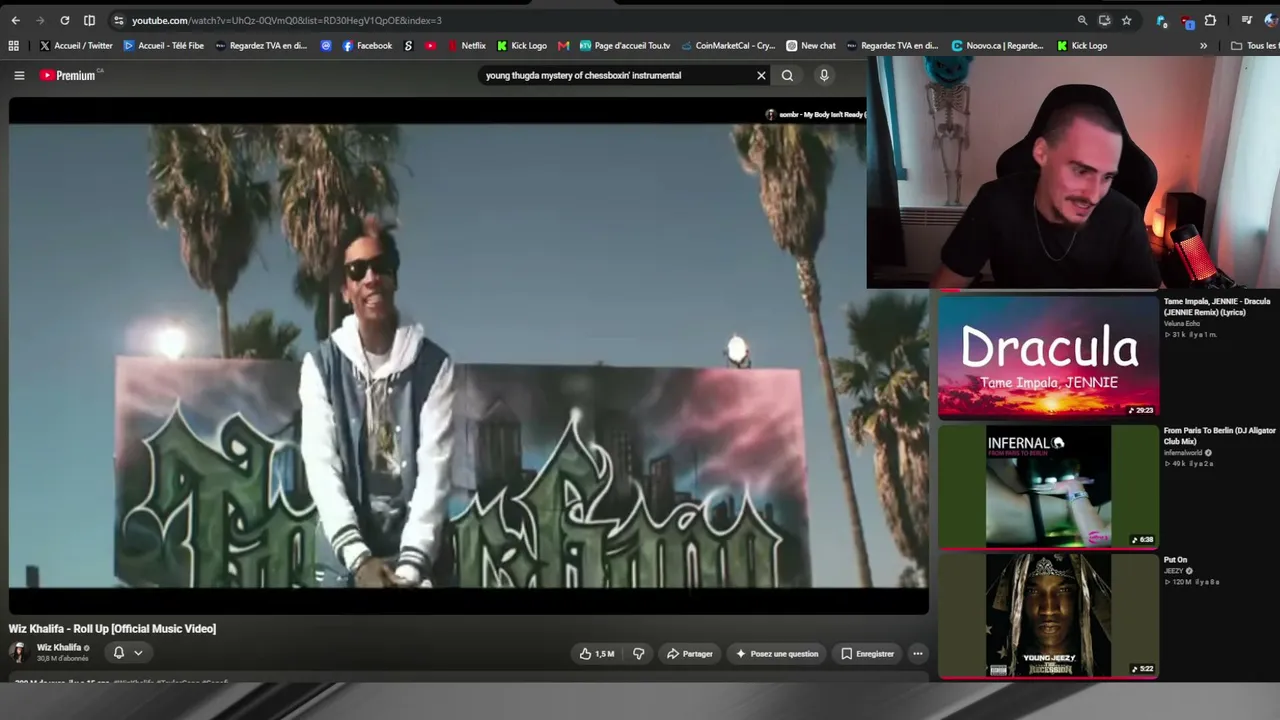Viewport: 1280px width, 720px height.
Task: Open the Tame Impala, JENNIE - Dracula title
Action: click(1217, 306)
